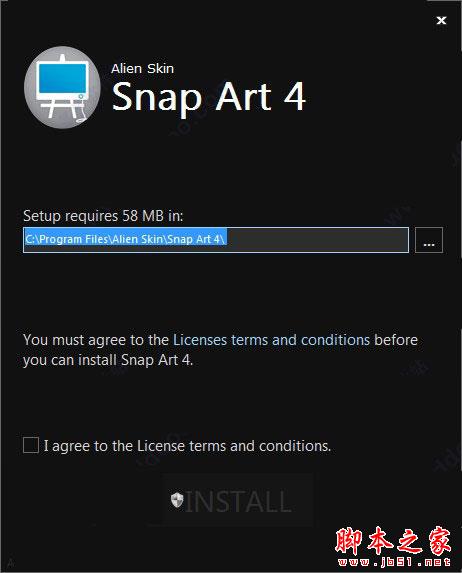Image resolution: width=462 pixels, height=573 pixels.
Task: Click the red Chinese watermark logo
Action: point(393,541)
